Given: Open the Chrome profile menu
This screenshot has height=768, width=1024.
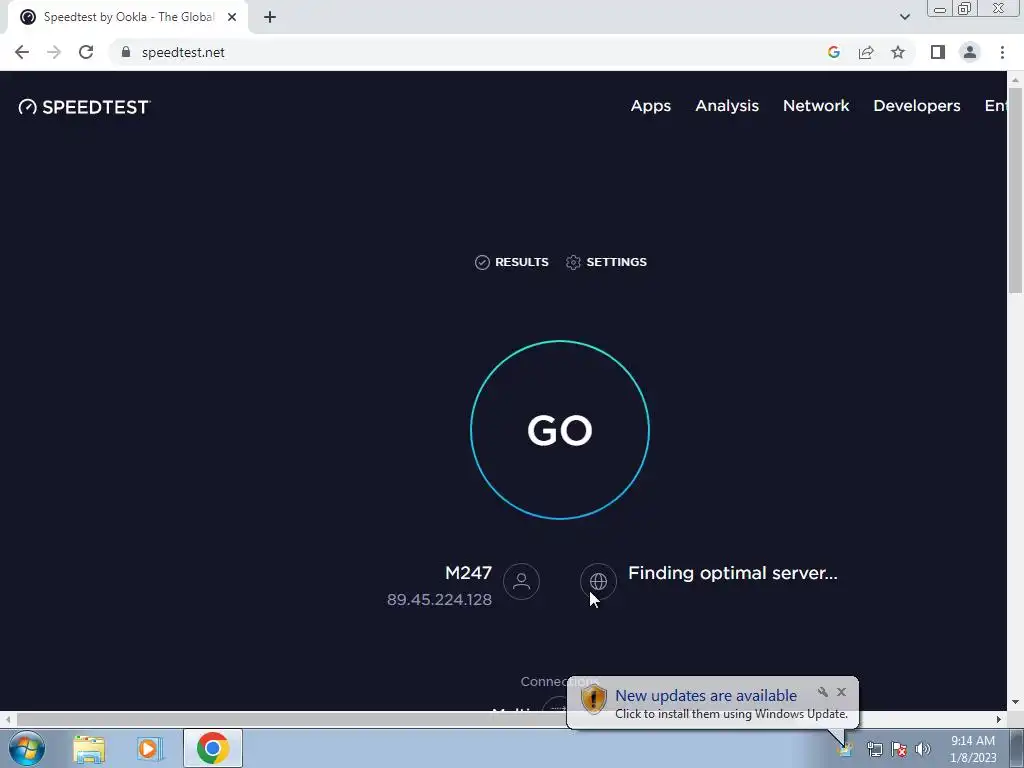Looking at the screenshot, I should click(970, 52).
